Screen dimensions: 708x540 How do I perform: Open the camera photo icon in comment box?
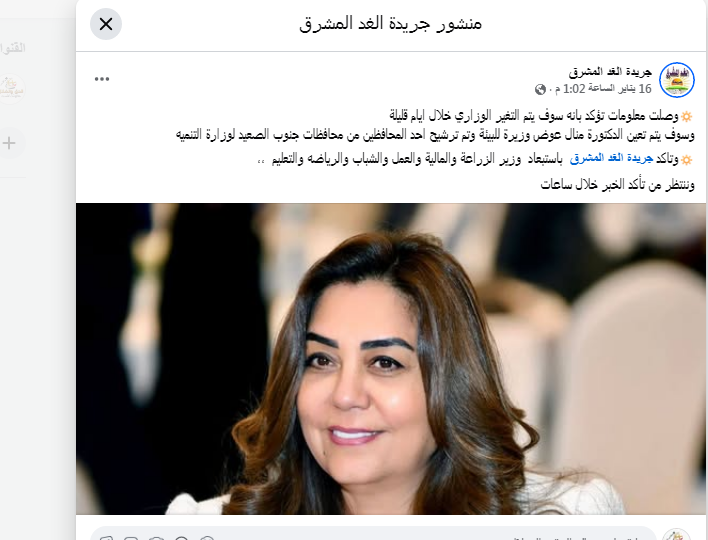click(156, 538)
